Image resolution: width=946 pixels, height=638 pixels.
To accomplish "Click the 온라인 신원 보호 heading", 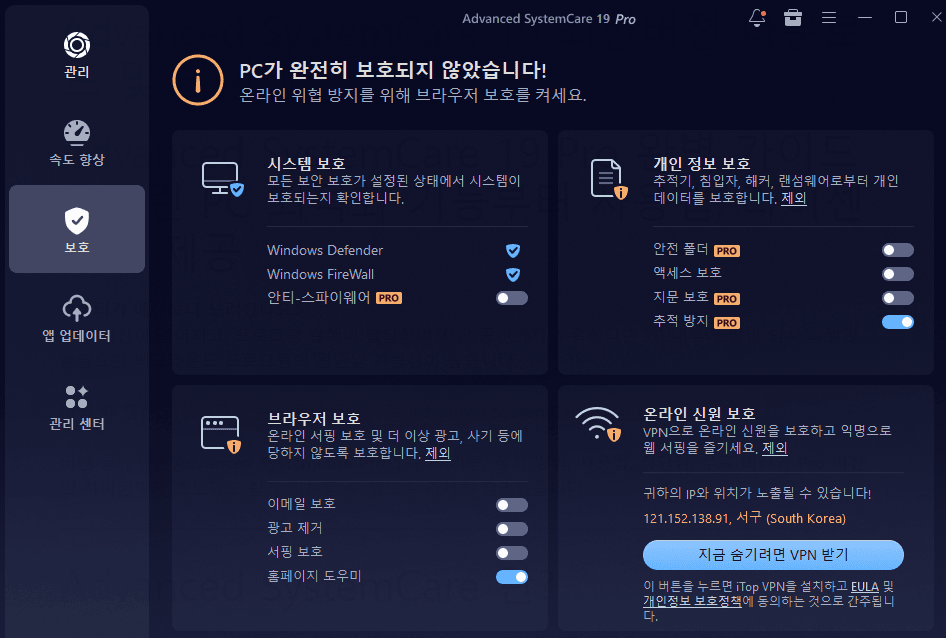I will point(699,413).
